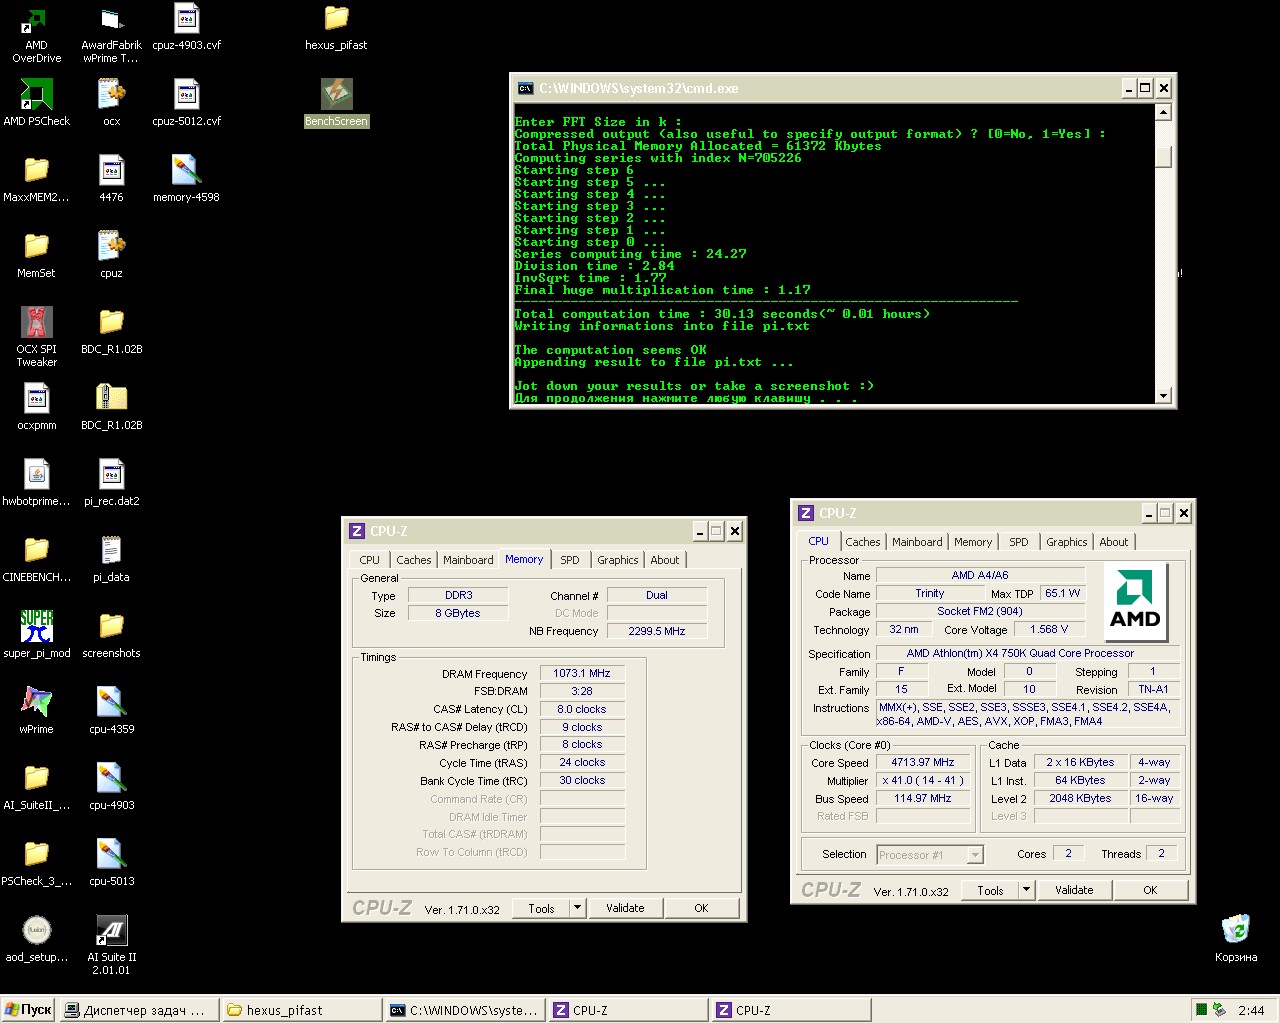Viewport: 1280px width, 1024px height.
Task: Switch to hexus_pifast taskbar button
Action: (x=302, y=1010)
